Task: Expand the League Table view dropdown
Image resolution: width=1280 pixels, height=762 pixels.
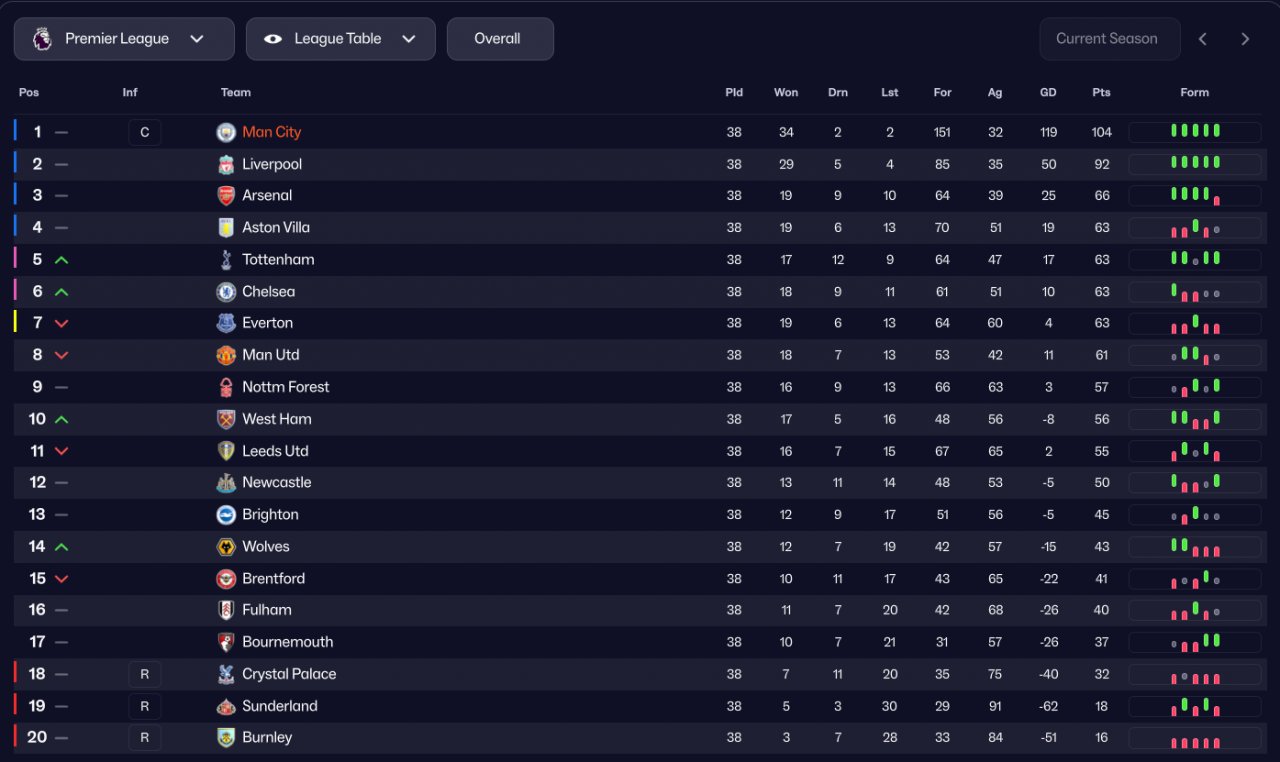Action: 340,39
